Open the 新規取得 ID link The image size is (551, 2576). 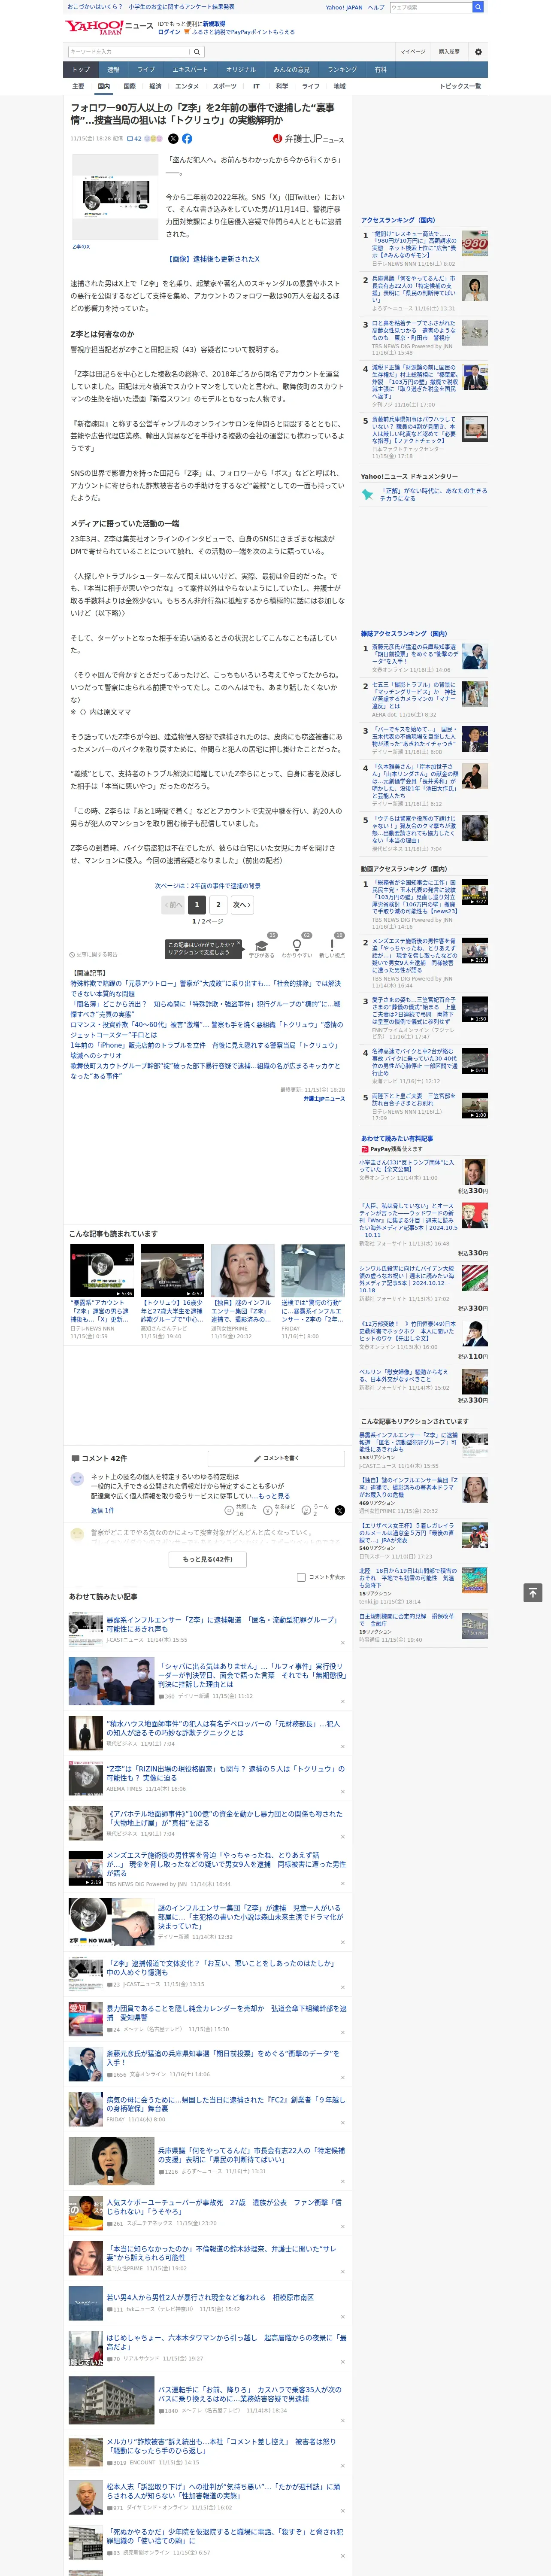pyautogui.click(x=214, y=23)
